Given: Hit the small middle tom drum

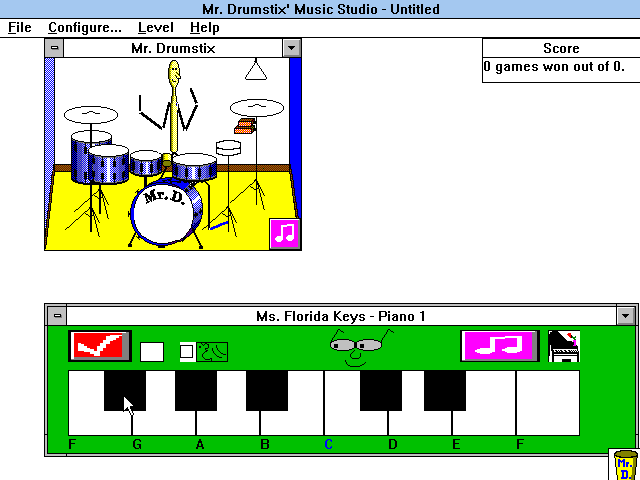Looking at the screenshot, I should pos(146,163).
